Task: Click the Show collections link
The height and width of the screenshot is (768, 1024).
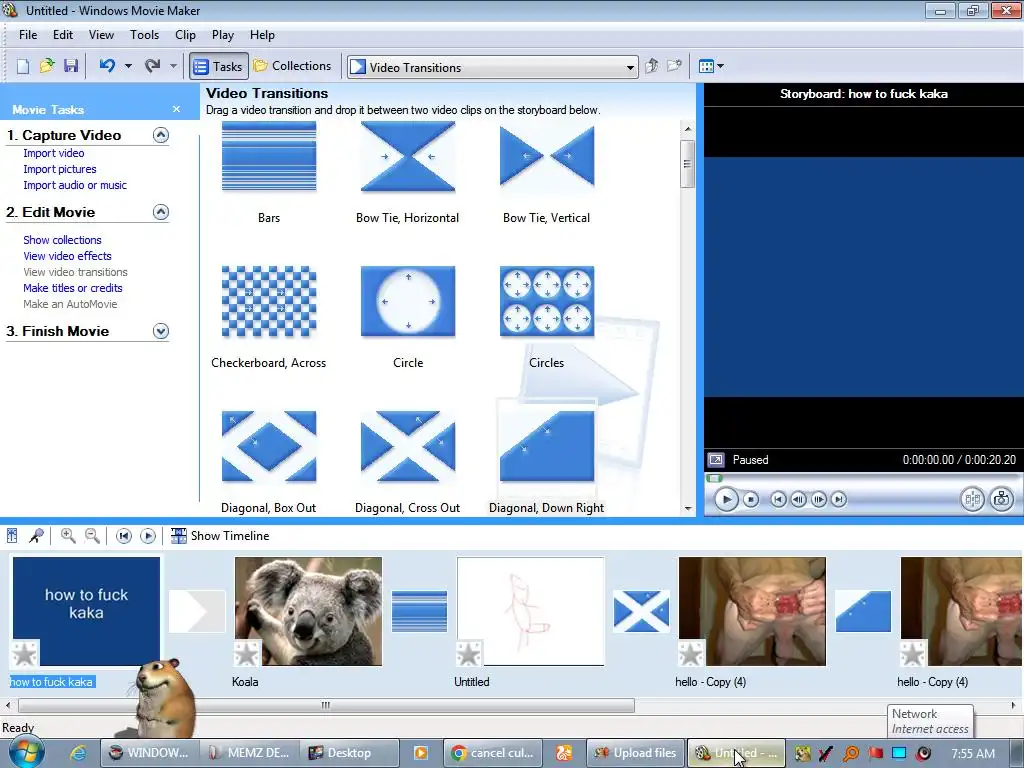Action: [x=62, y=240]
